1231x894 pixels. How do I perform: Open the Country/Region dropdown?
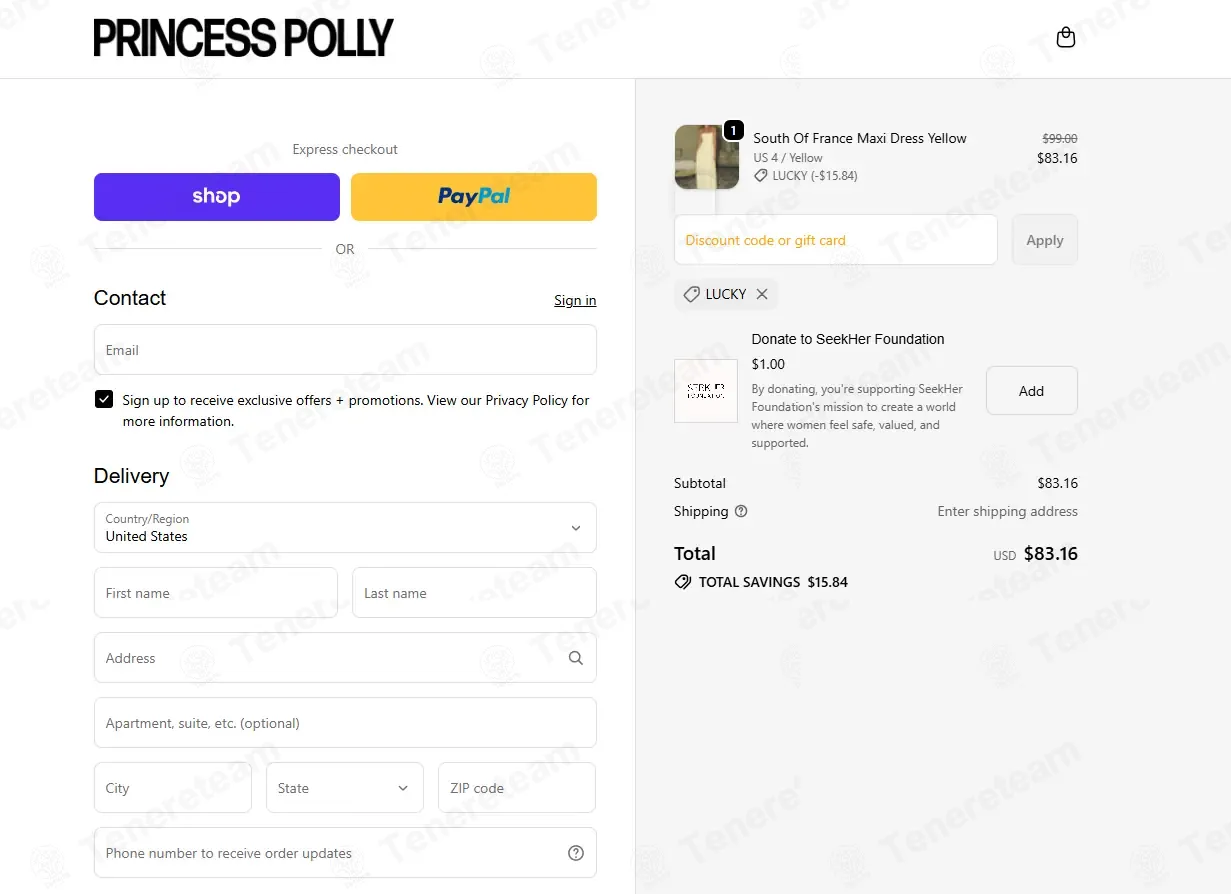coord(345,528)
